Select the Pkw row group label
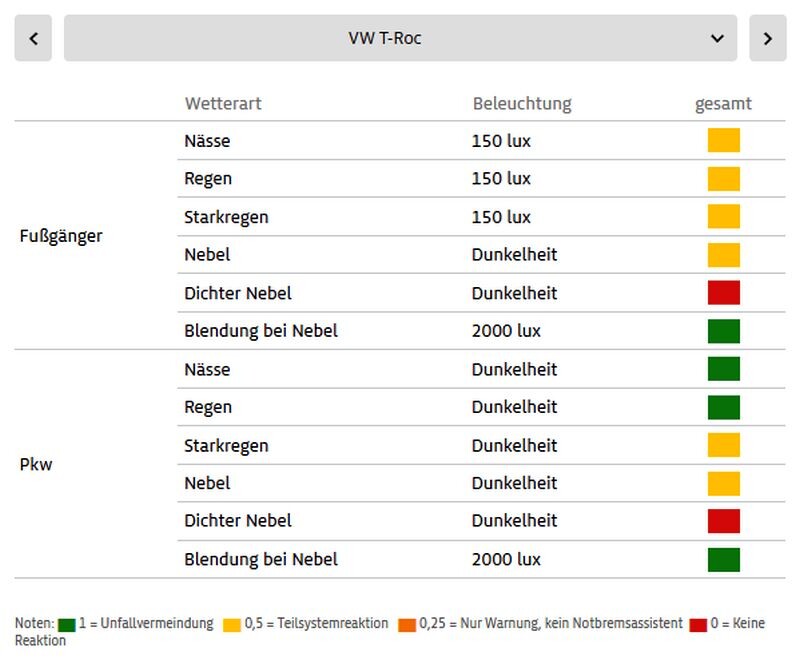Viewport: 800px width, 664px height. point(36,465)
